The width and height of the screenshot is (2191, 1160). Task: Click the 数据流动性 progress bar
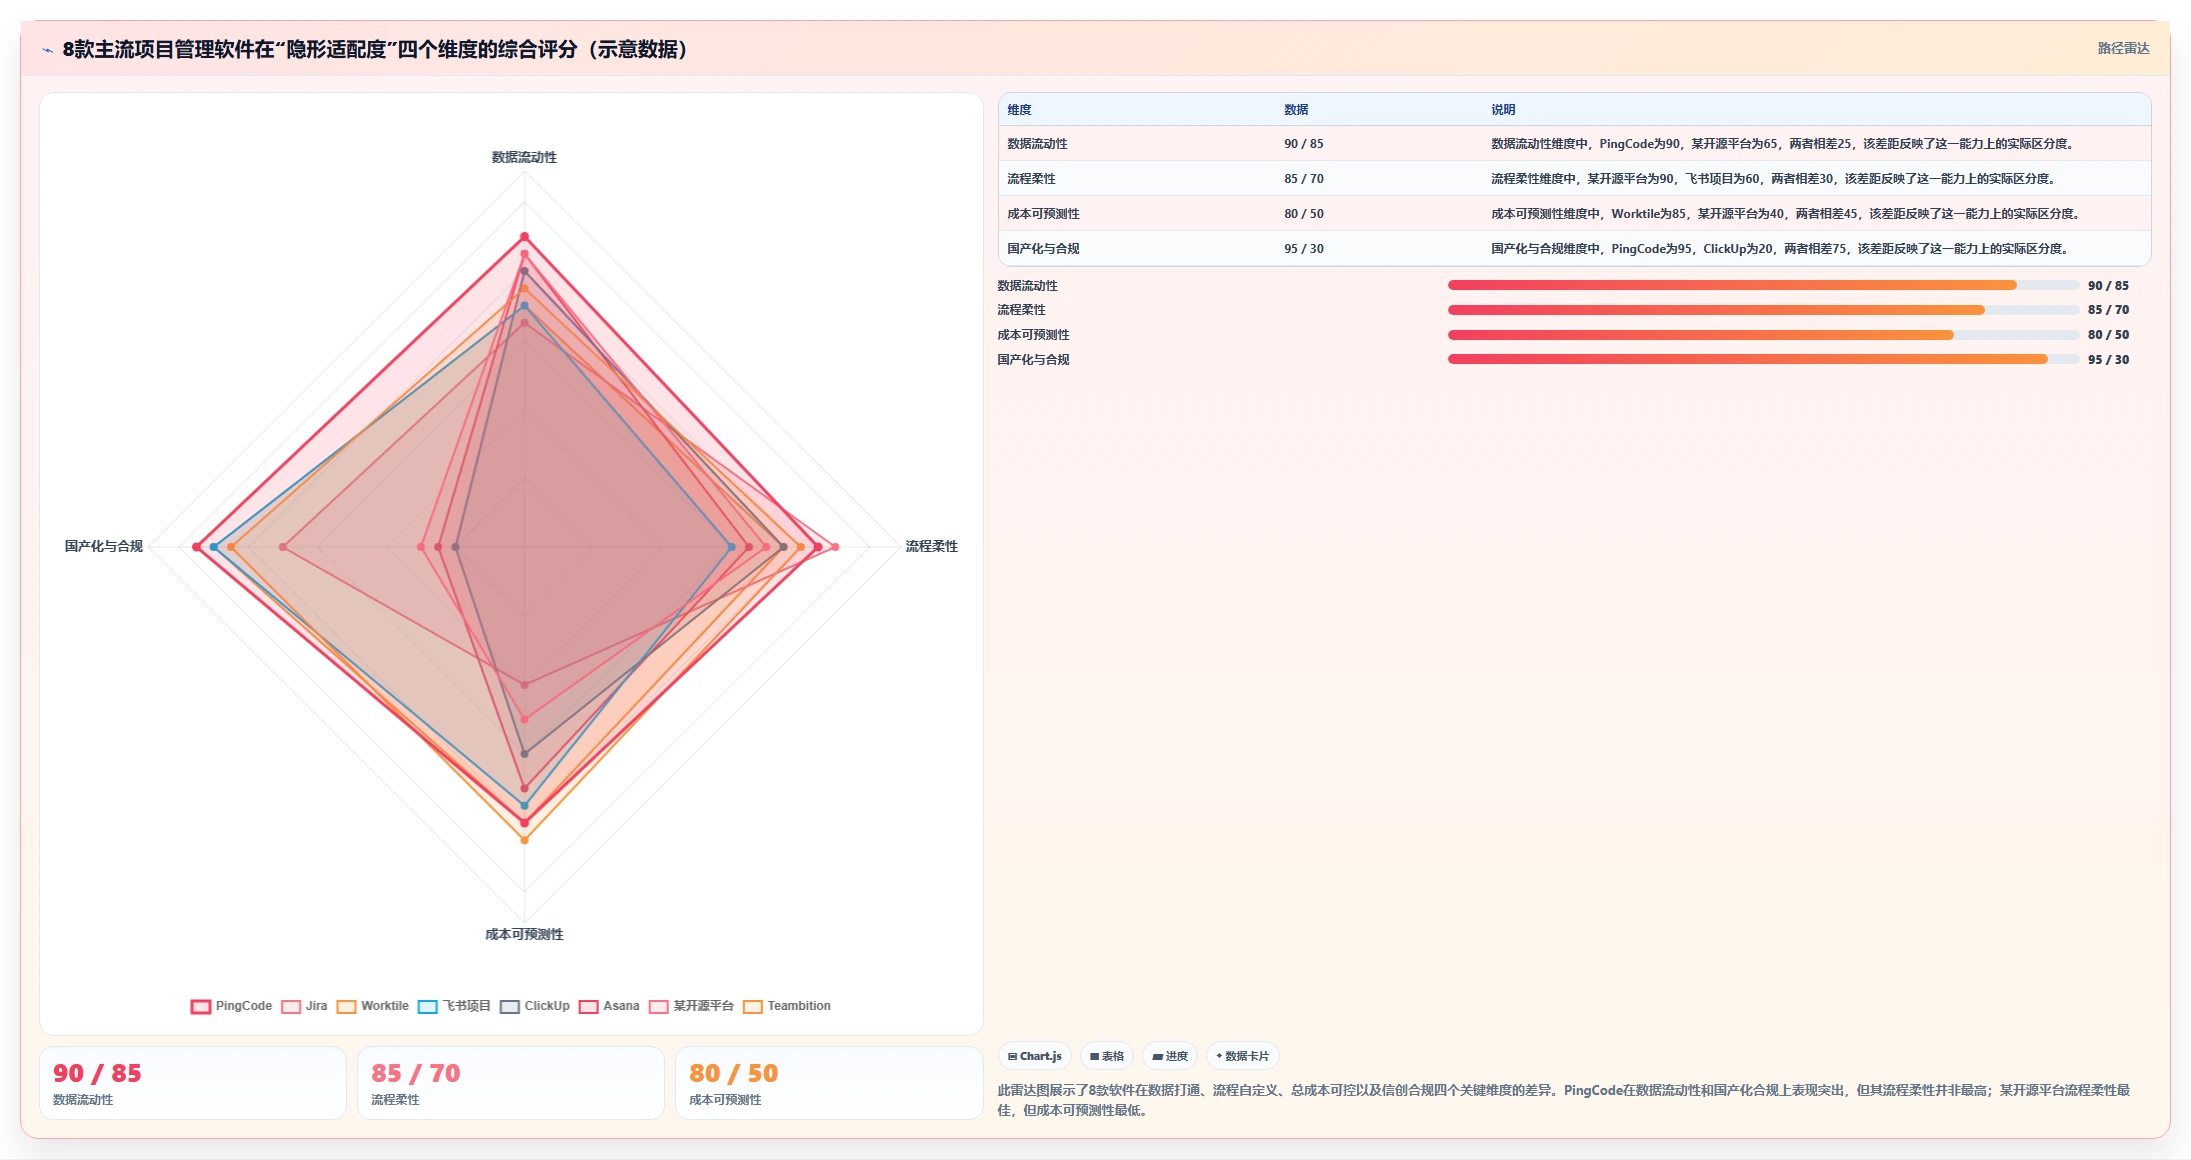pos(1763,285)
